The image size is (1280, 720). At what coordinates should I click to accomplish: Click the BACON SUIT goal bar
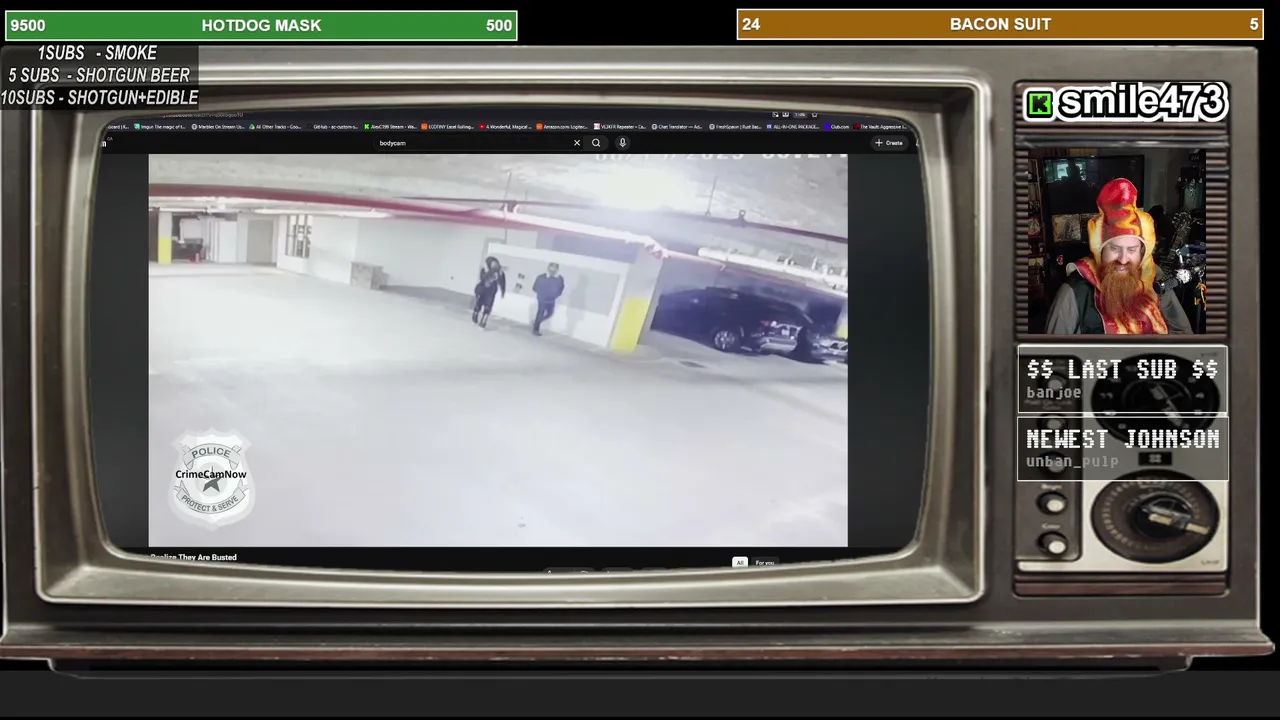coord(1000,24)
